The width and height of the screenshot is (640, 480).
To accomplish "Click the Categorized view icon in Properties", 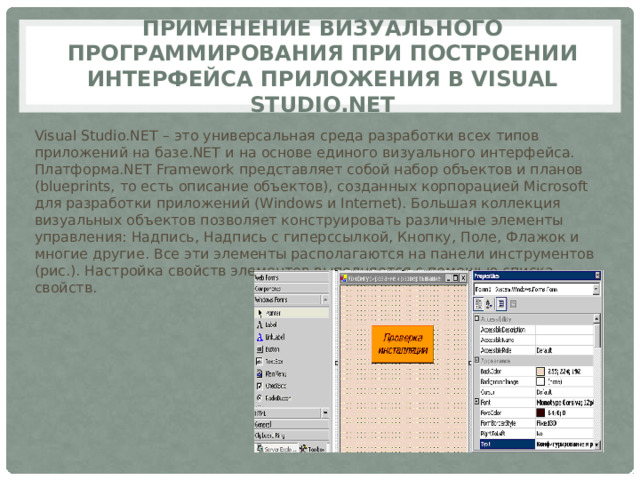I will coord(479,304).
